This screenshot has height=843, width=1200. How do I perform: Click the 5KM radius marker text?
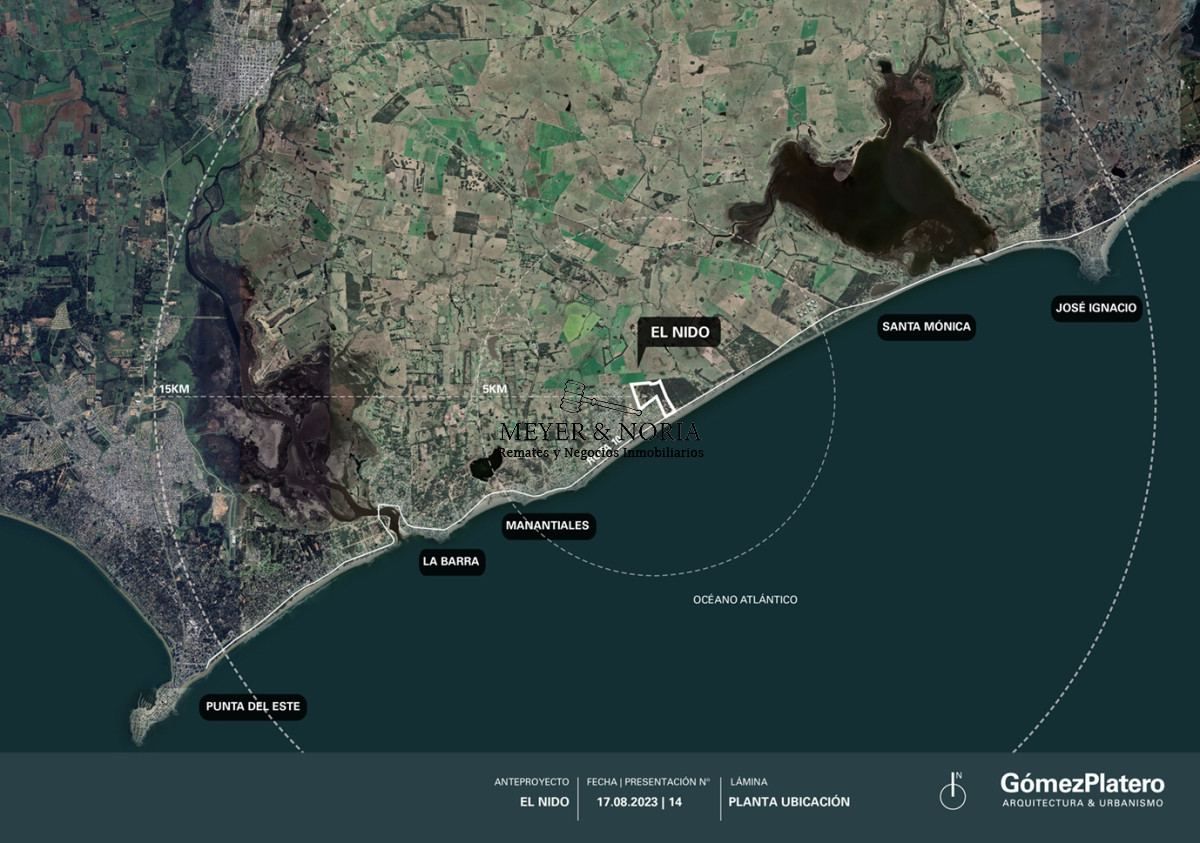pyautogui.click(x=494, y=388)
